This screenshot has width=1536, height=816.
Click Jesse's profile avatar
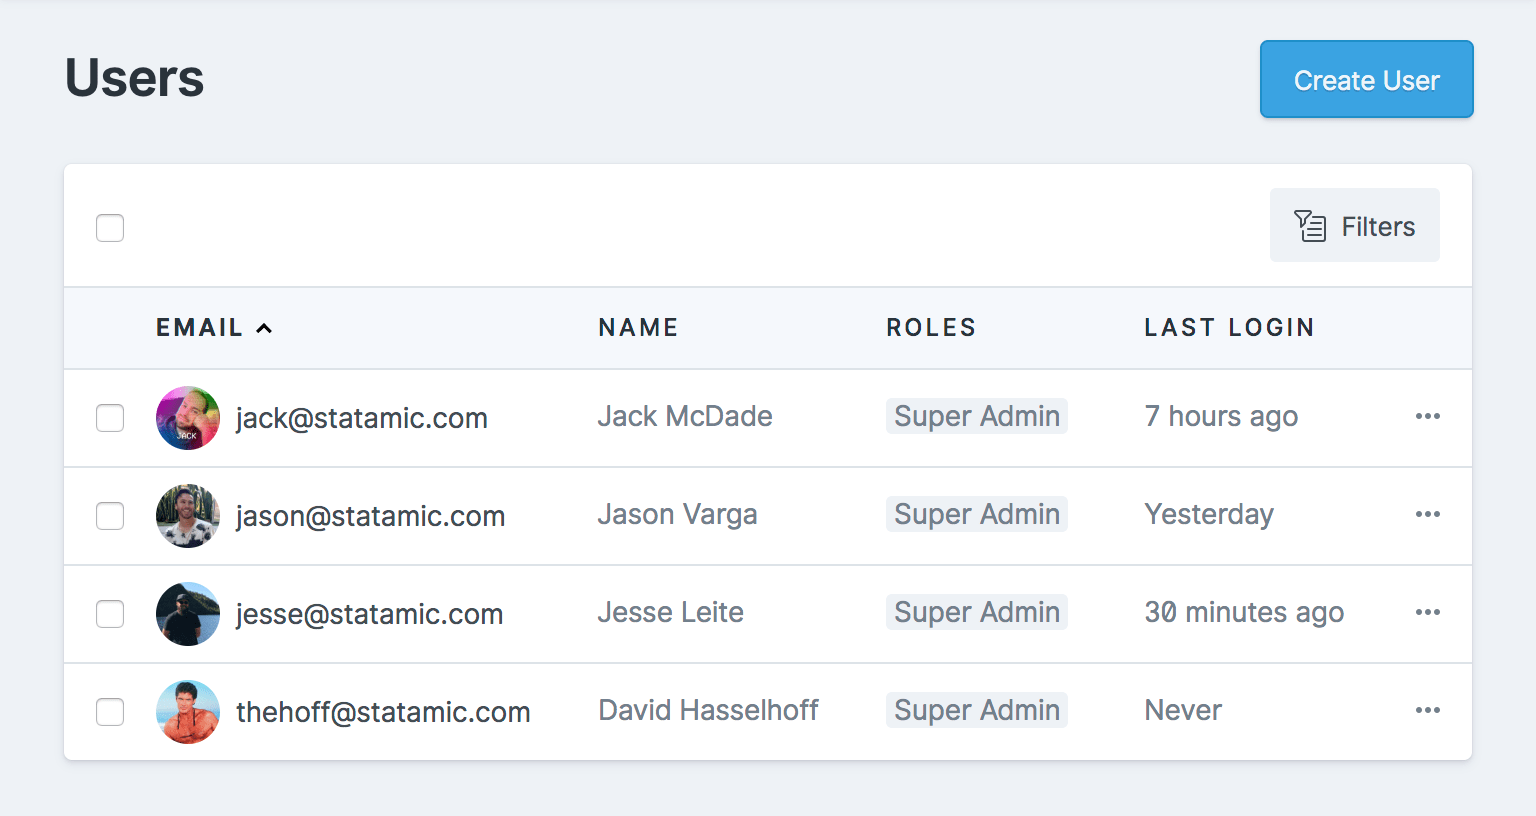pos(187,614)
